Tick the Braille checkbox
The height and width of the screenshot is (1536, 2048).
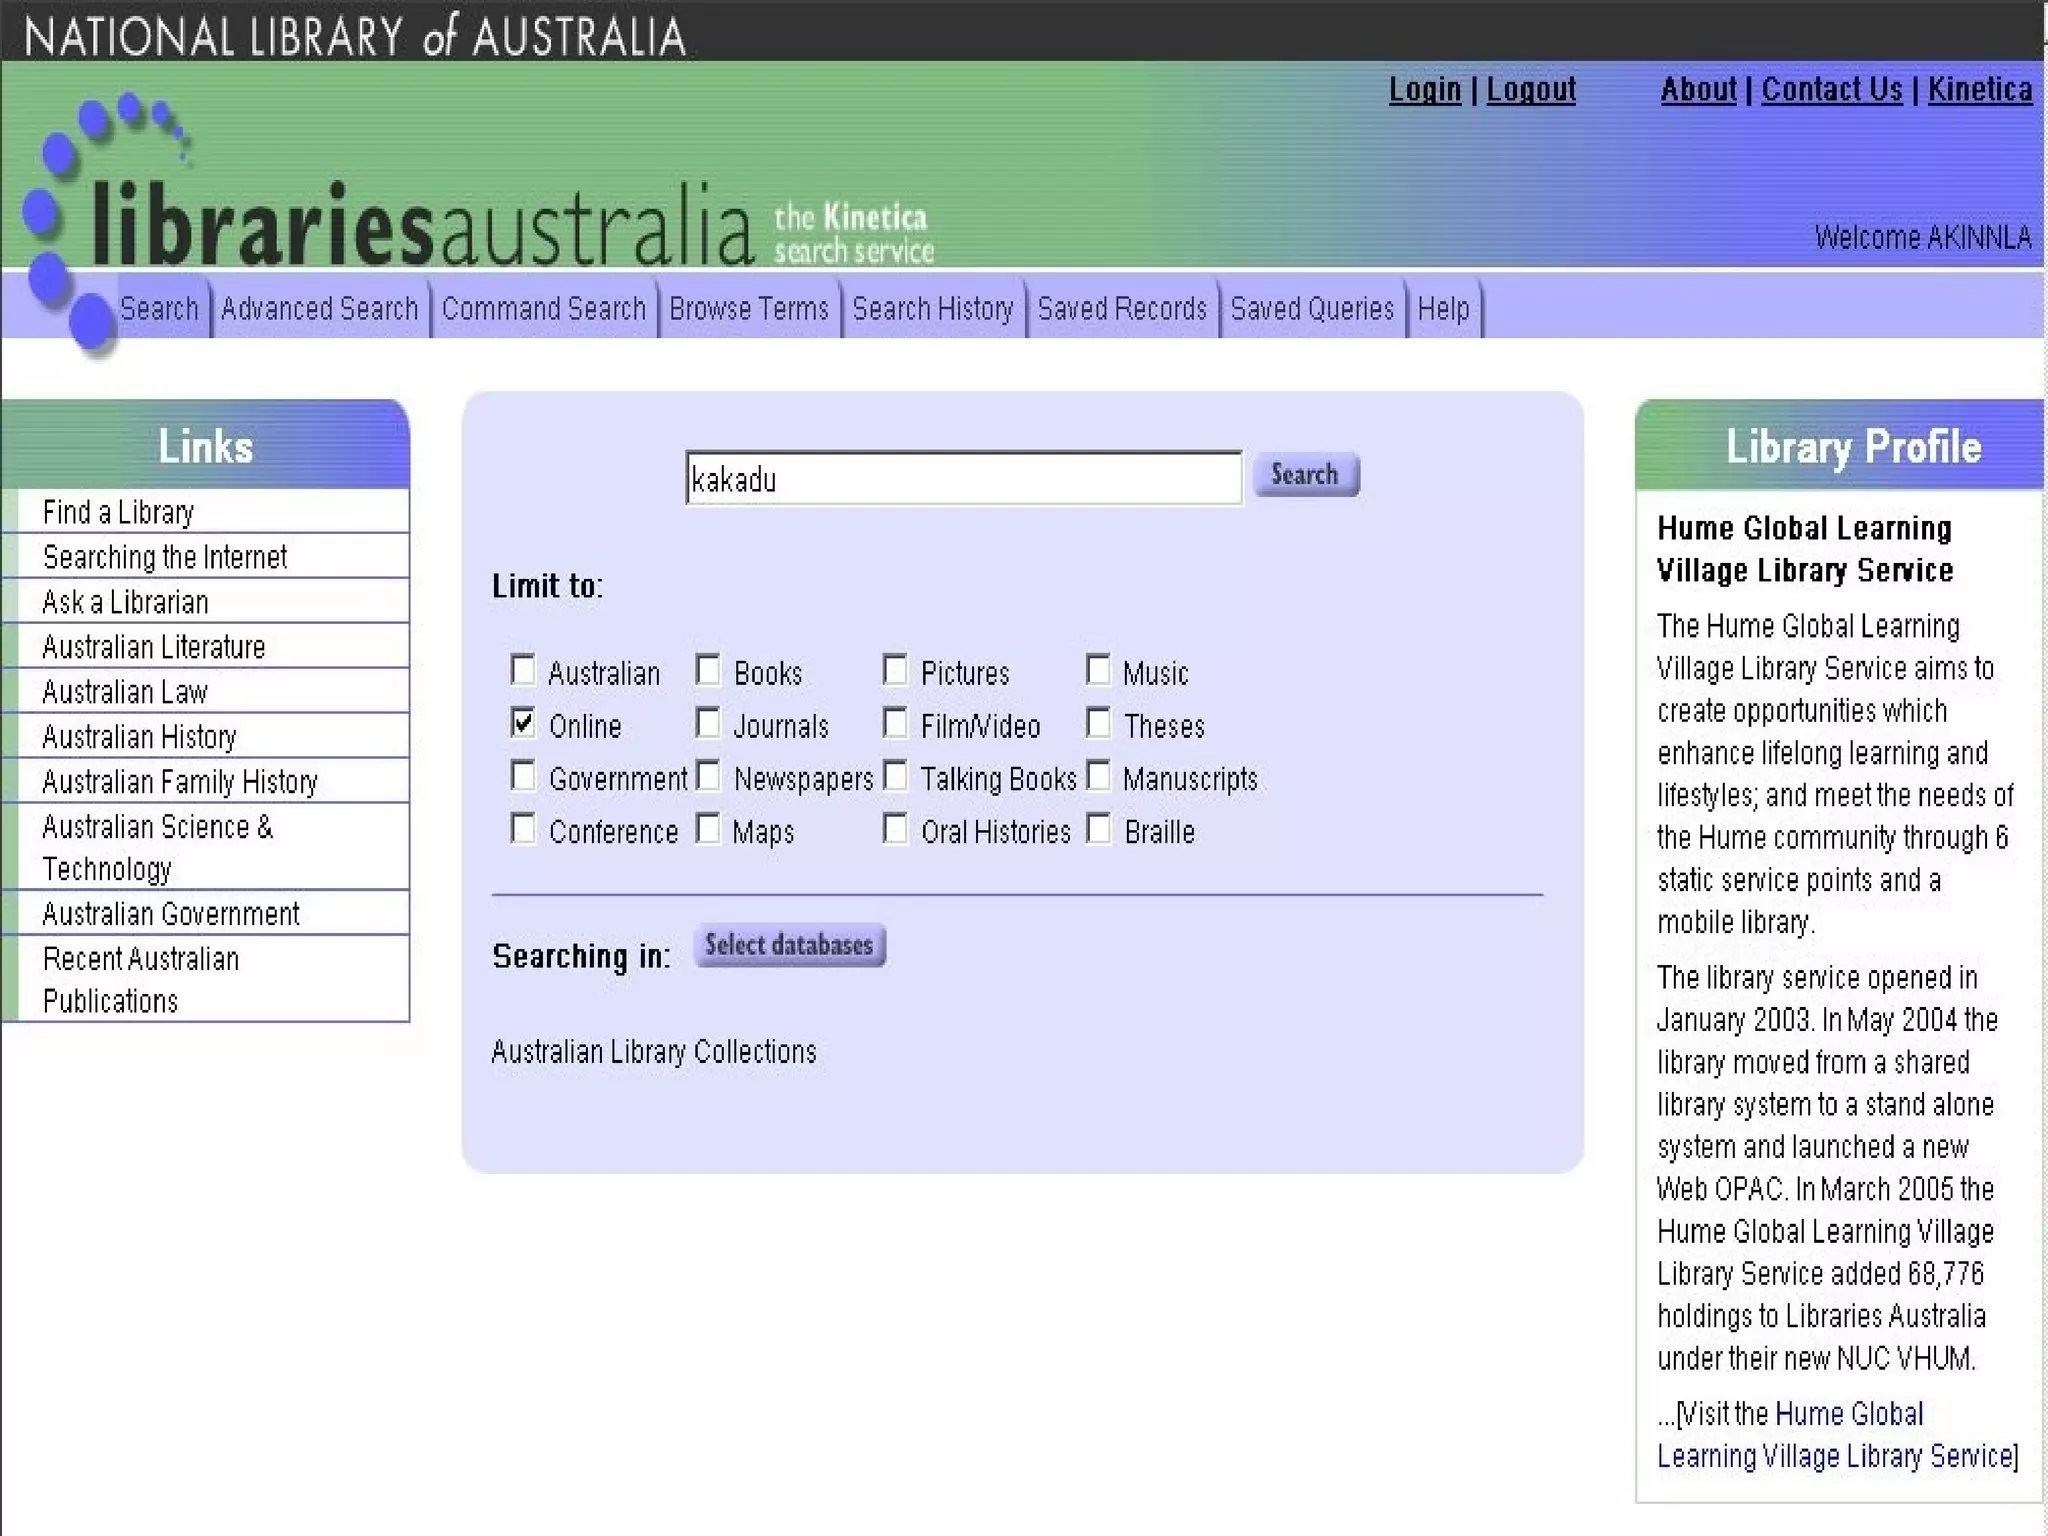coord(1098,829)
